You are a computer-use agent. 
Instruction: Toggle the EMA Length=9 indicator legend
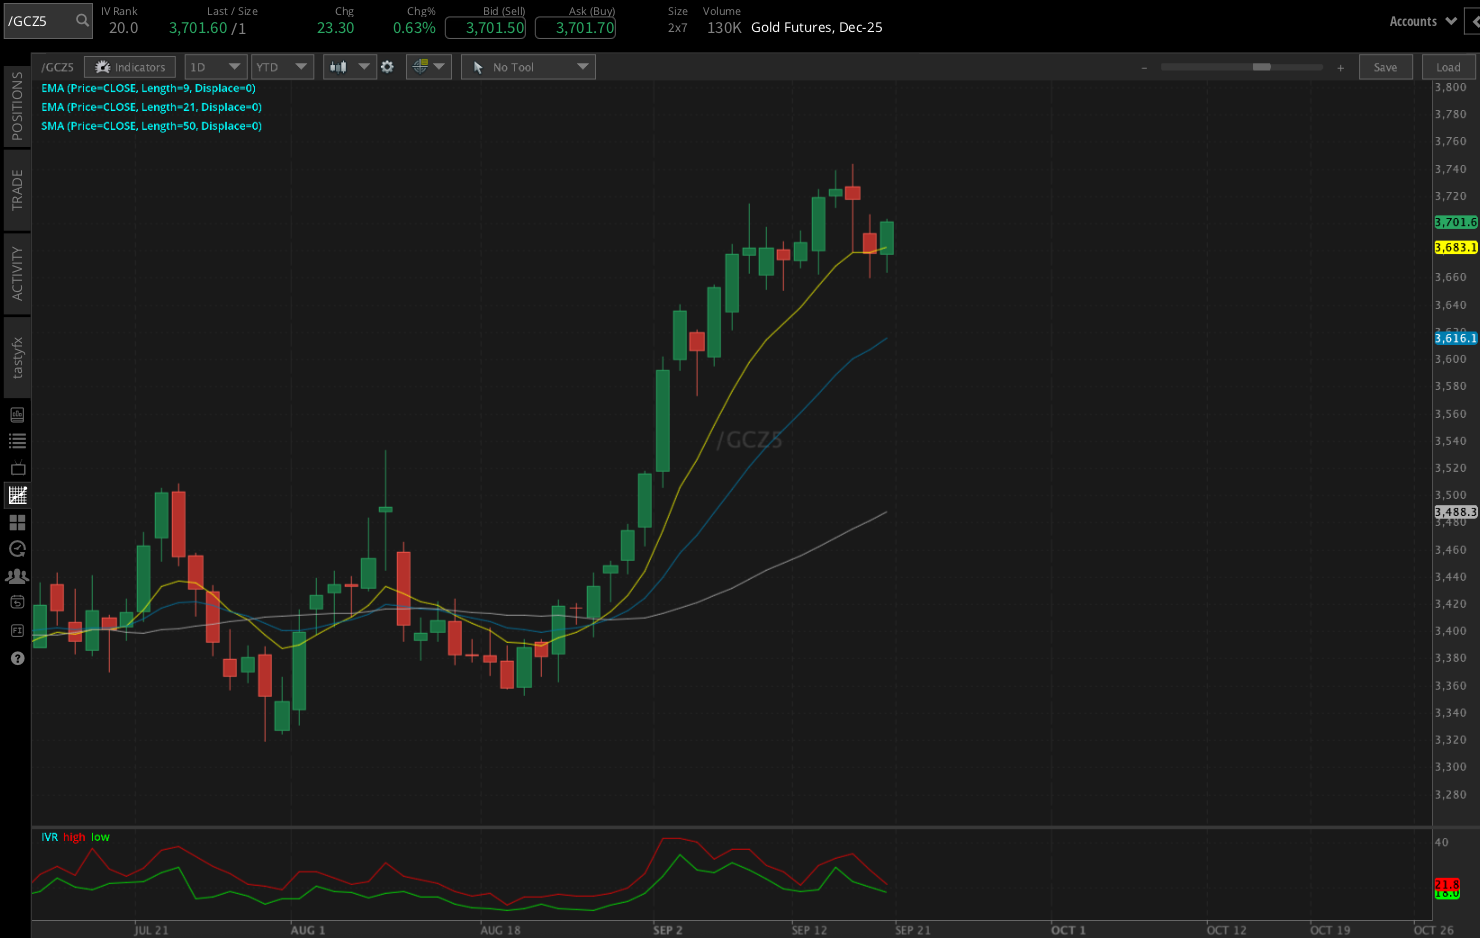pyautogui.click(x=148, y=88)
